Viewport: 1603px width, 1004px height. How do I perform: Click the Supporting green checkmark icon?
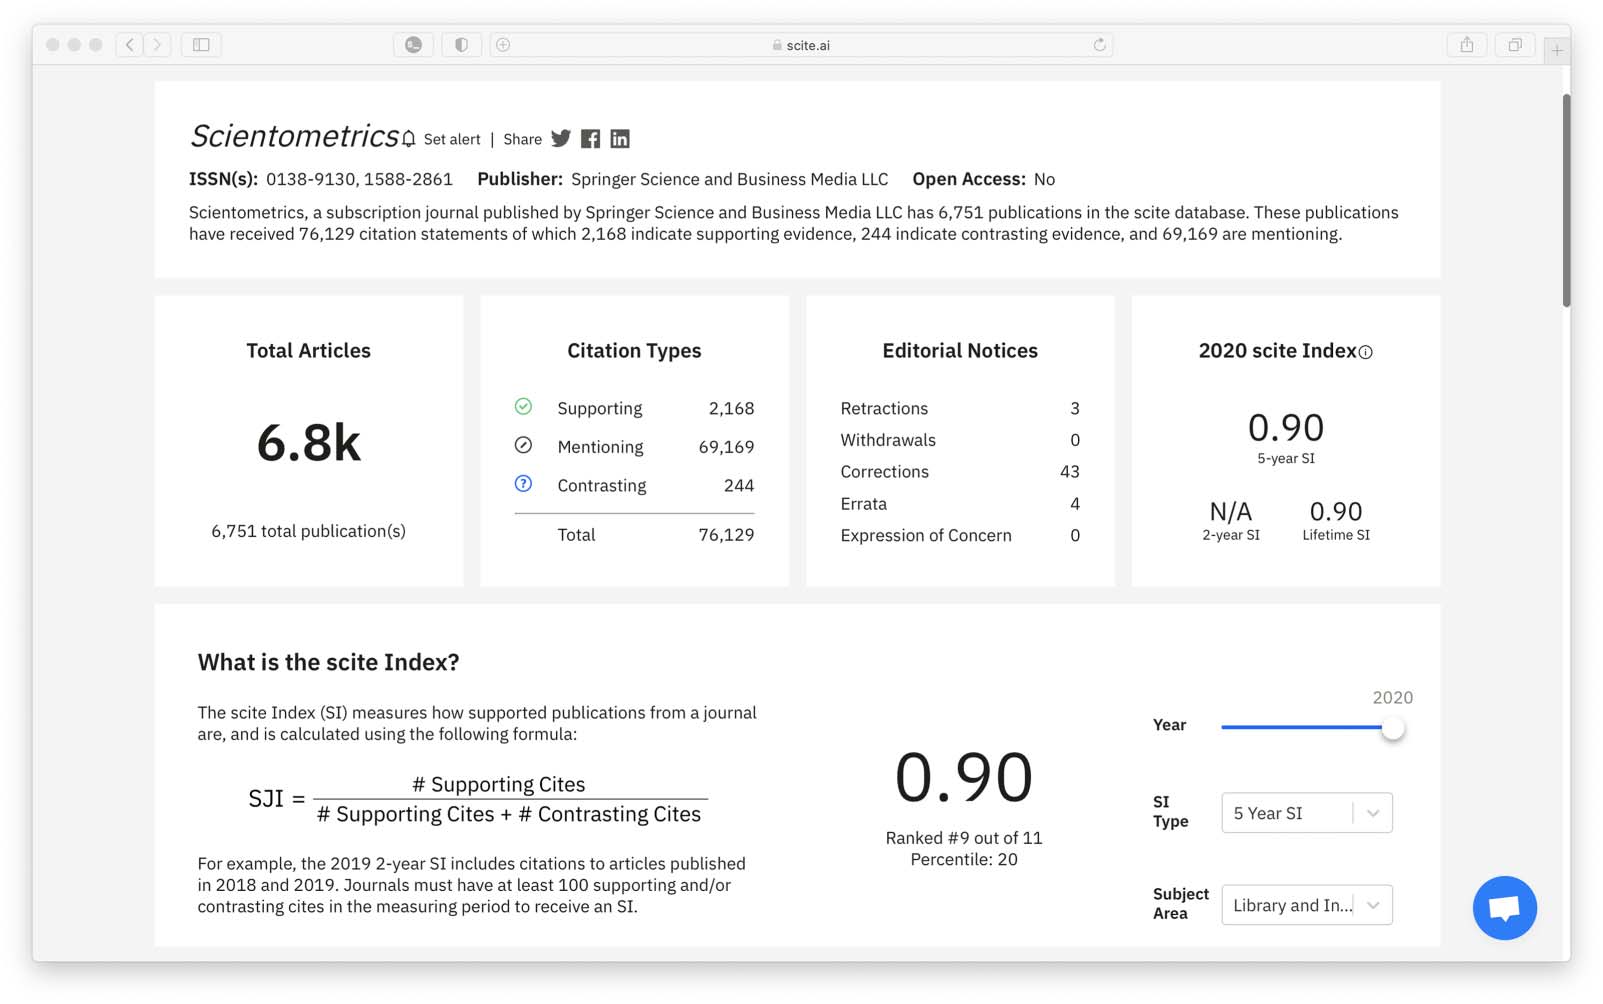(523, 406)
